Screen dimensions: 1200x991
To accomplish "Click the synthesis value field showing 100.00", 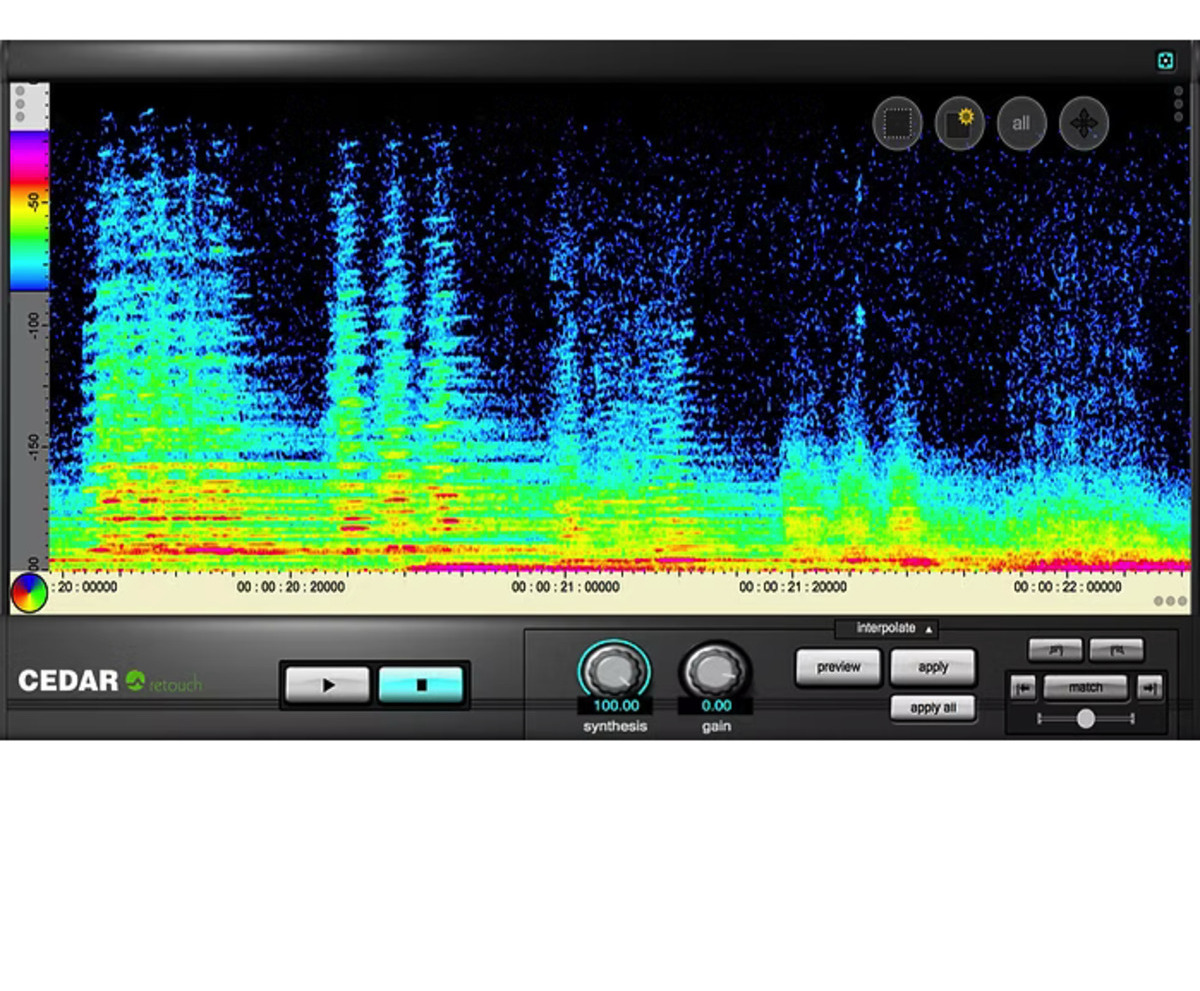I will click(615, 706).
